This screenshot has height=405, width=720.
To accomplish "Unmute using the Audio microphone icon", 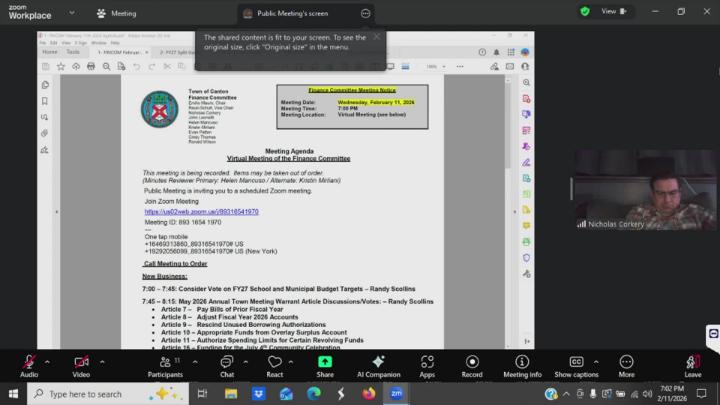I will coord(29,362).
